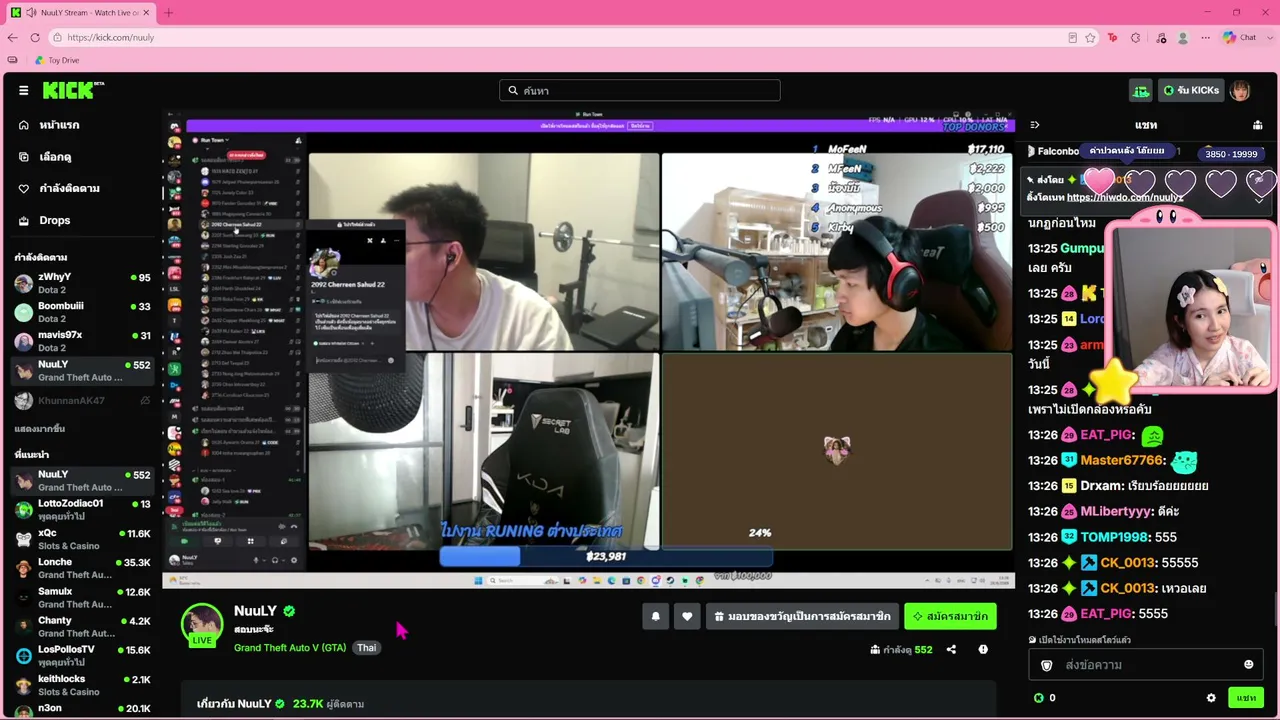Open the browser extensions puzzle icon
Viewport: 1280px width, 720px height.
tap(1136, 38)
